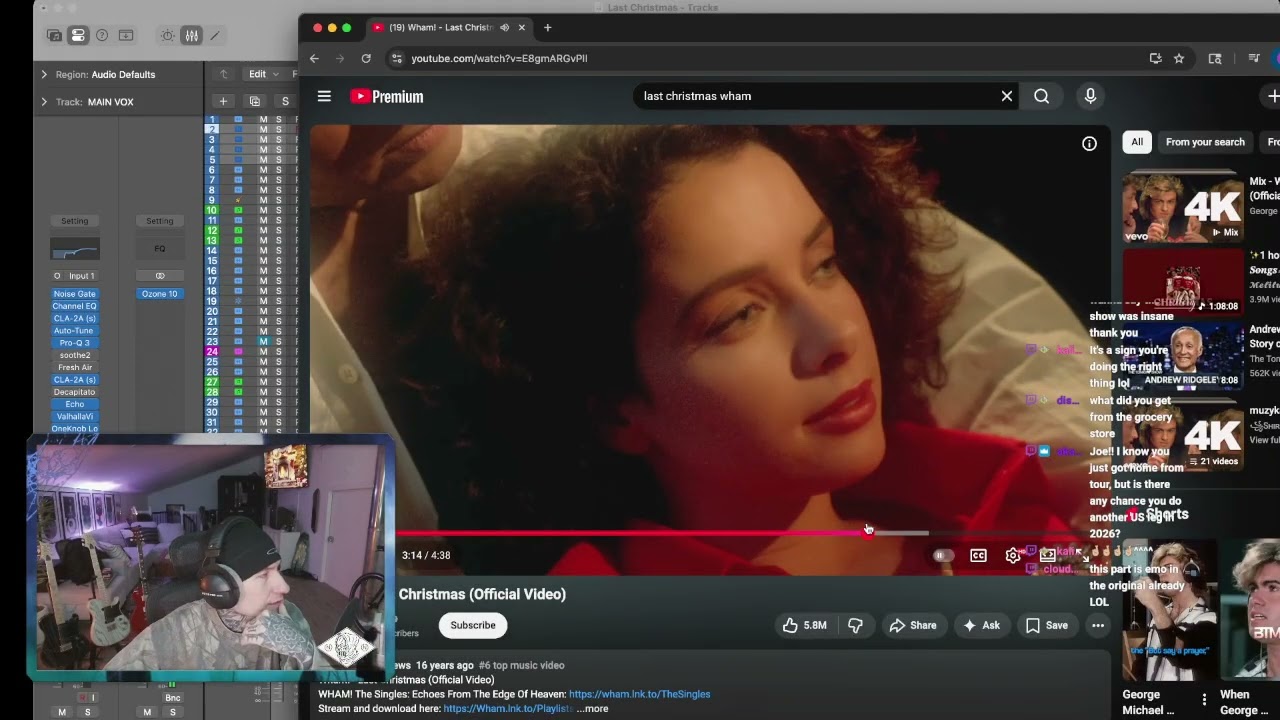Click the add track plus button in Logic
The image size is (1280, 720).
point(223,101)
